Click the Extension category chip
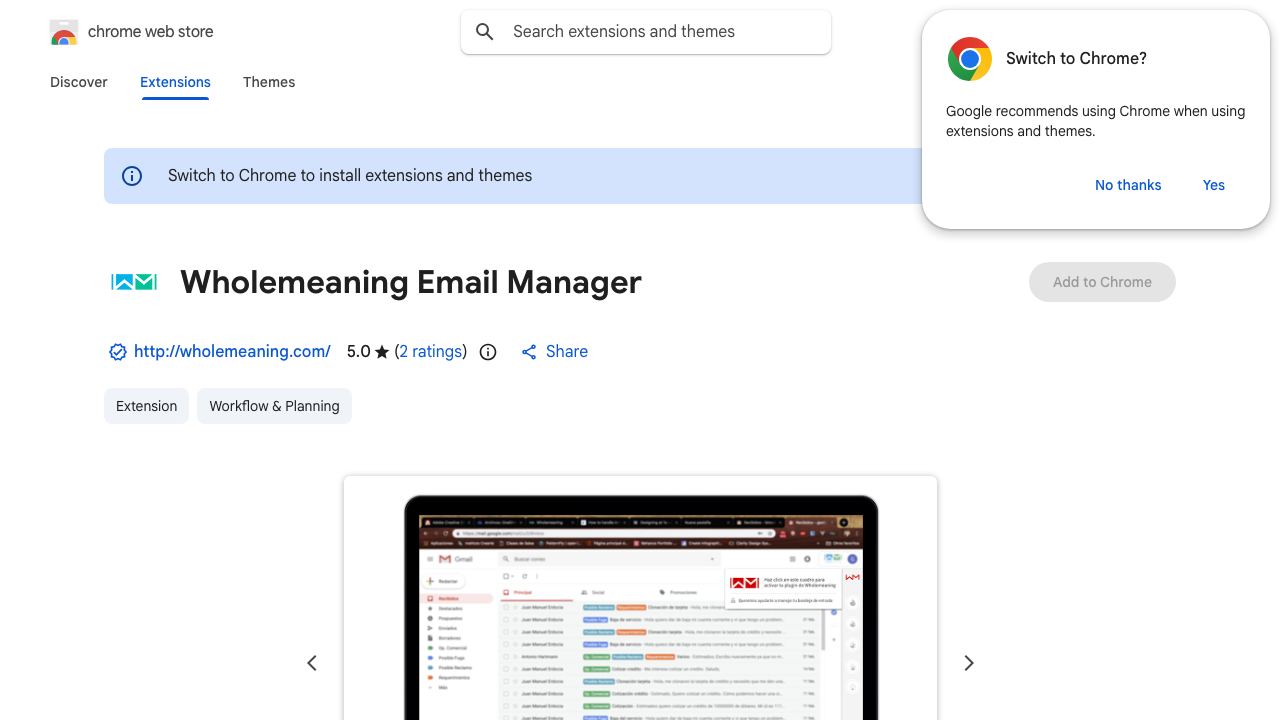Viewport: 1280px width, 720px height. (x=146, y=406)
